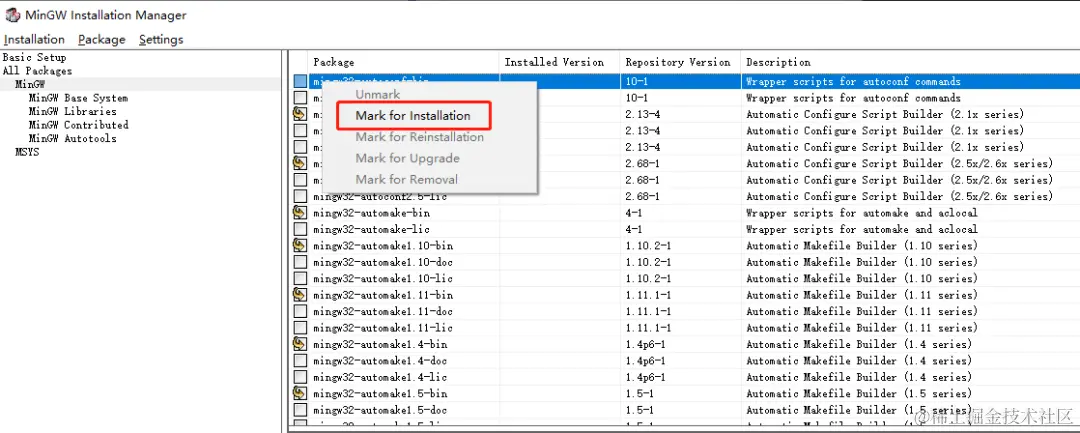Click version 1.10.2-1 in automake1.10-lic row
1080x433 pixels.
coord(648,278)
